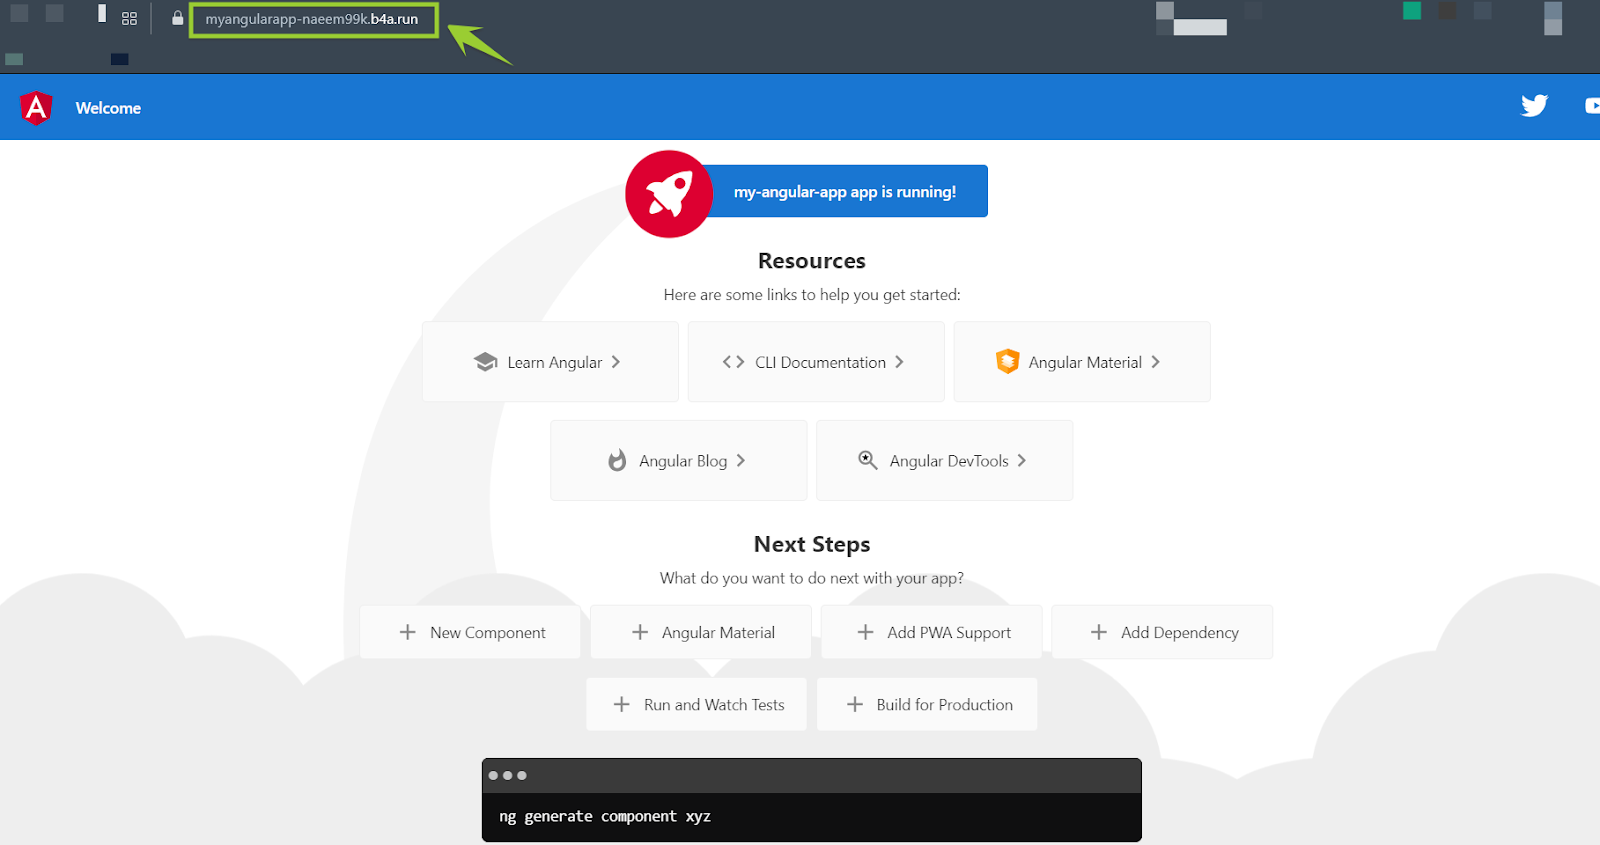
Task: Open the Twitter icon link
Action: [1534, 105]
